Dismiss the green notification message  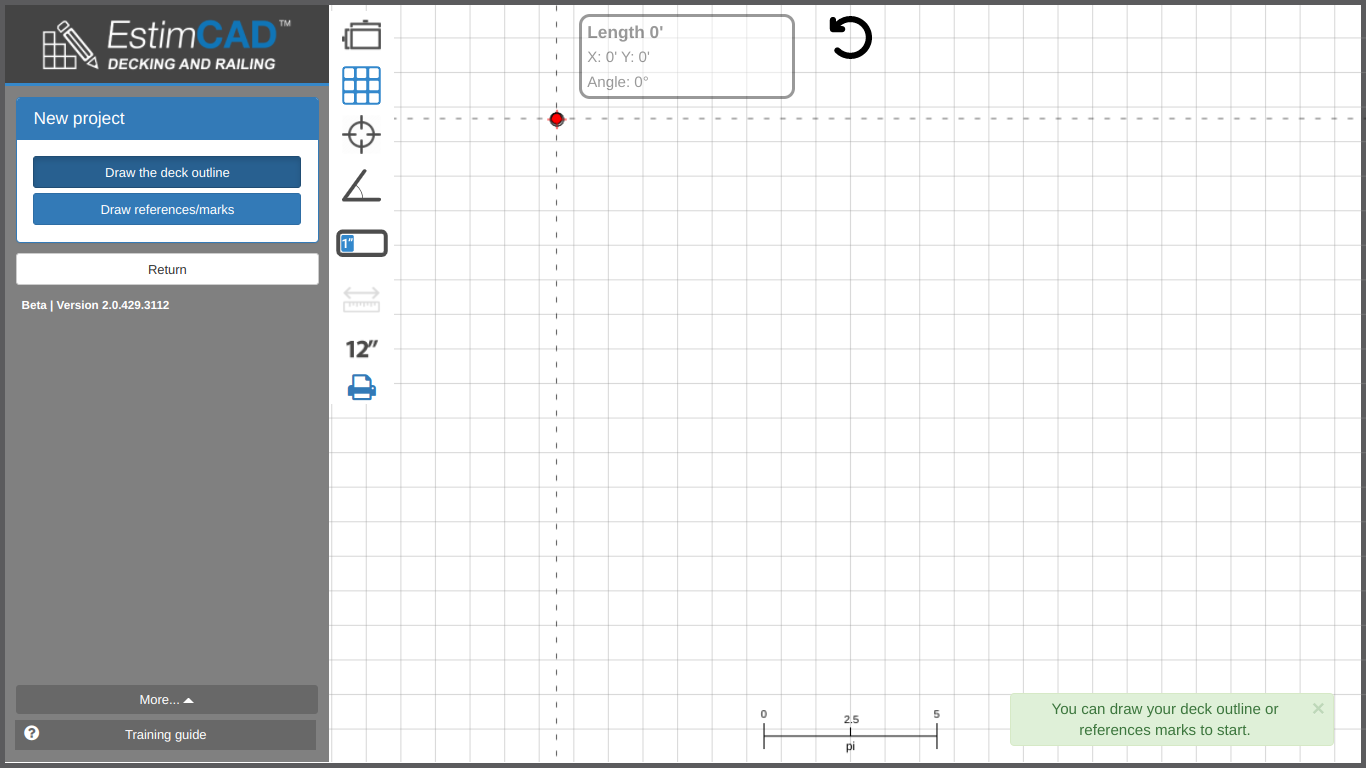click(x=1318, y=708)
